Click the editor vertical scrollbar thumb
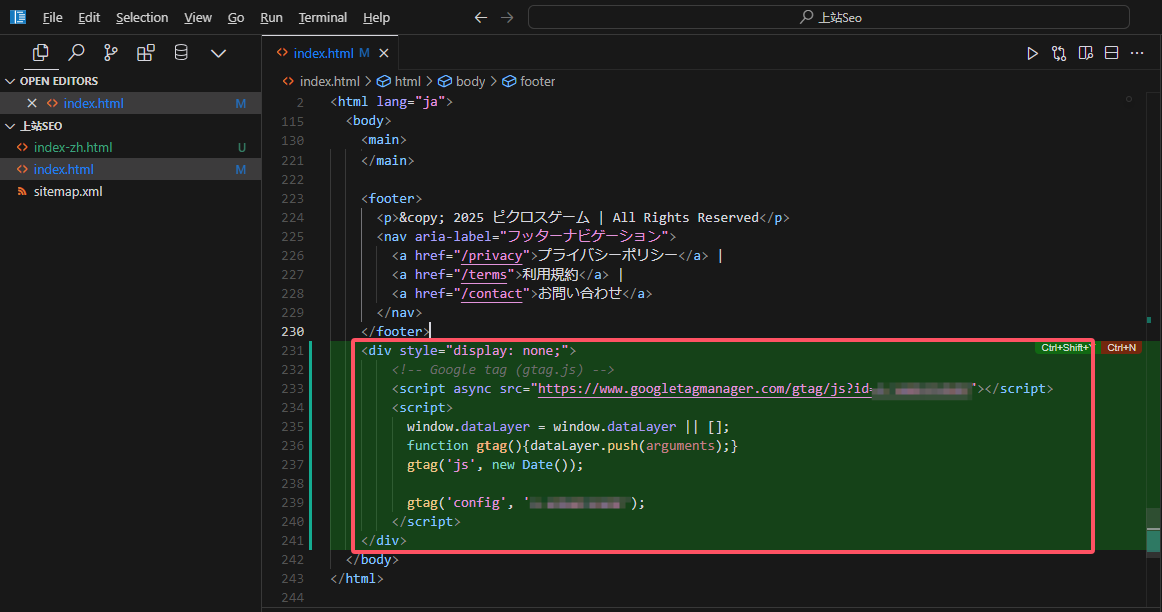This screenshot has height=612, width=1162. click(x=1153, y=531)
